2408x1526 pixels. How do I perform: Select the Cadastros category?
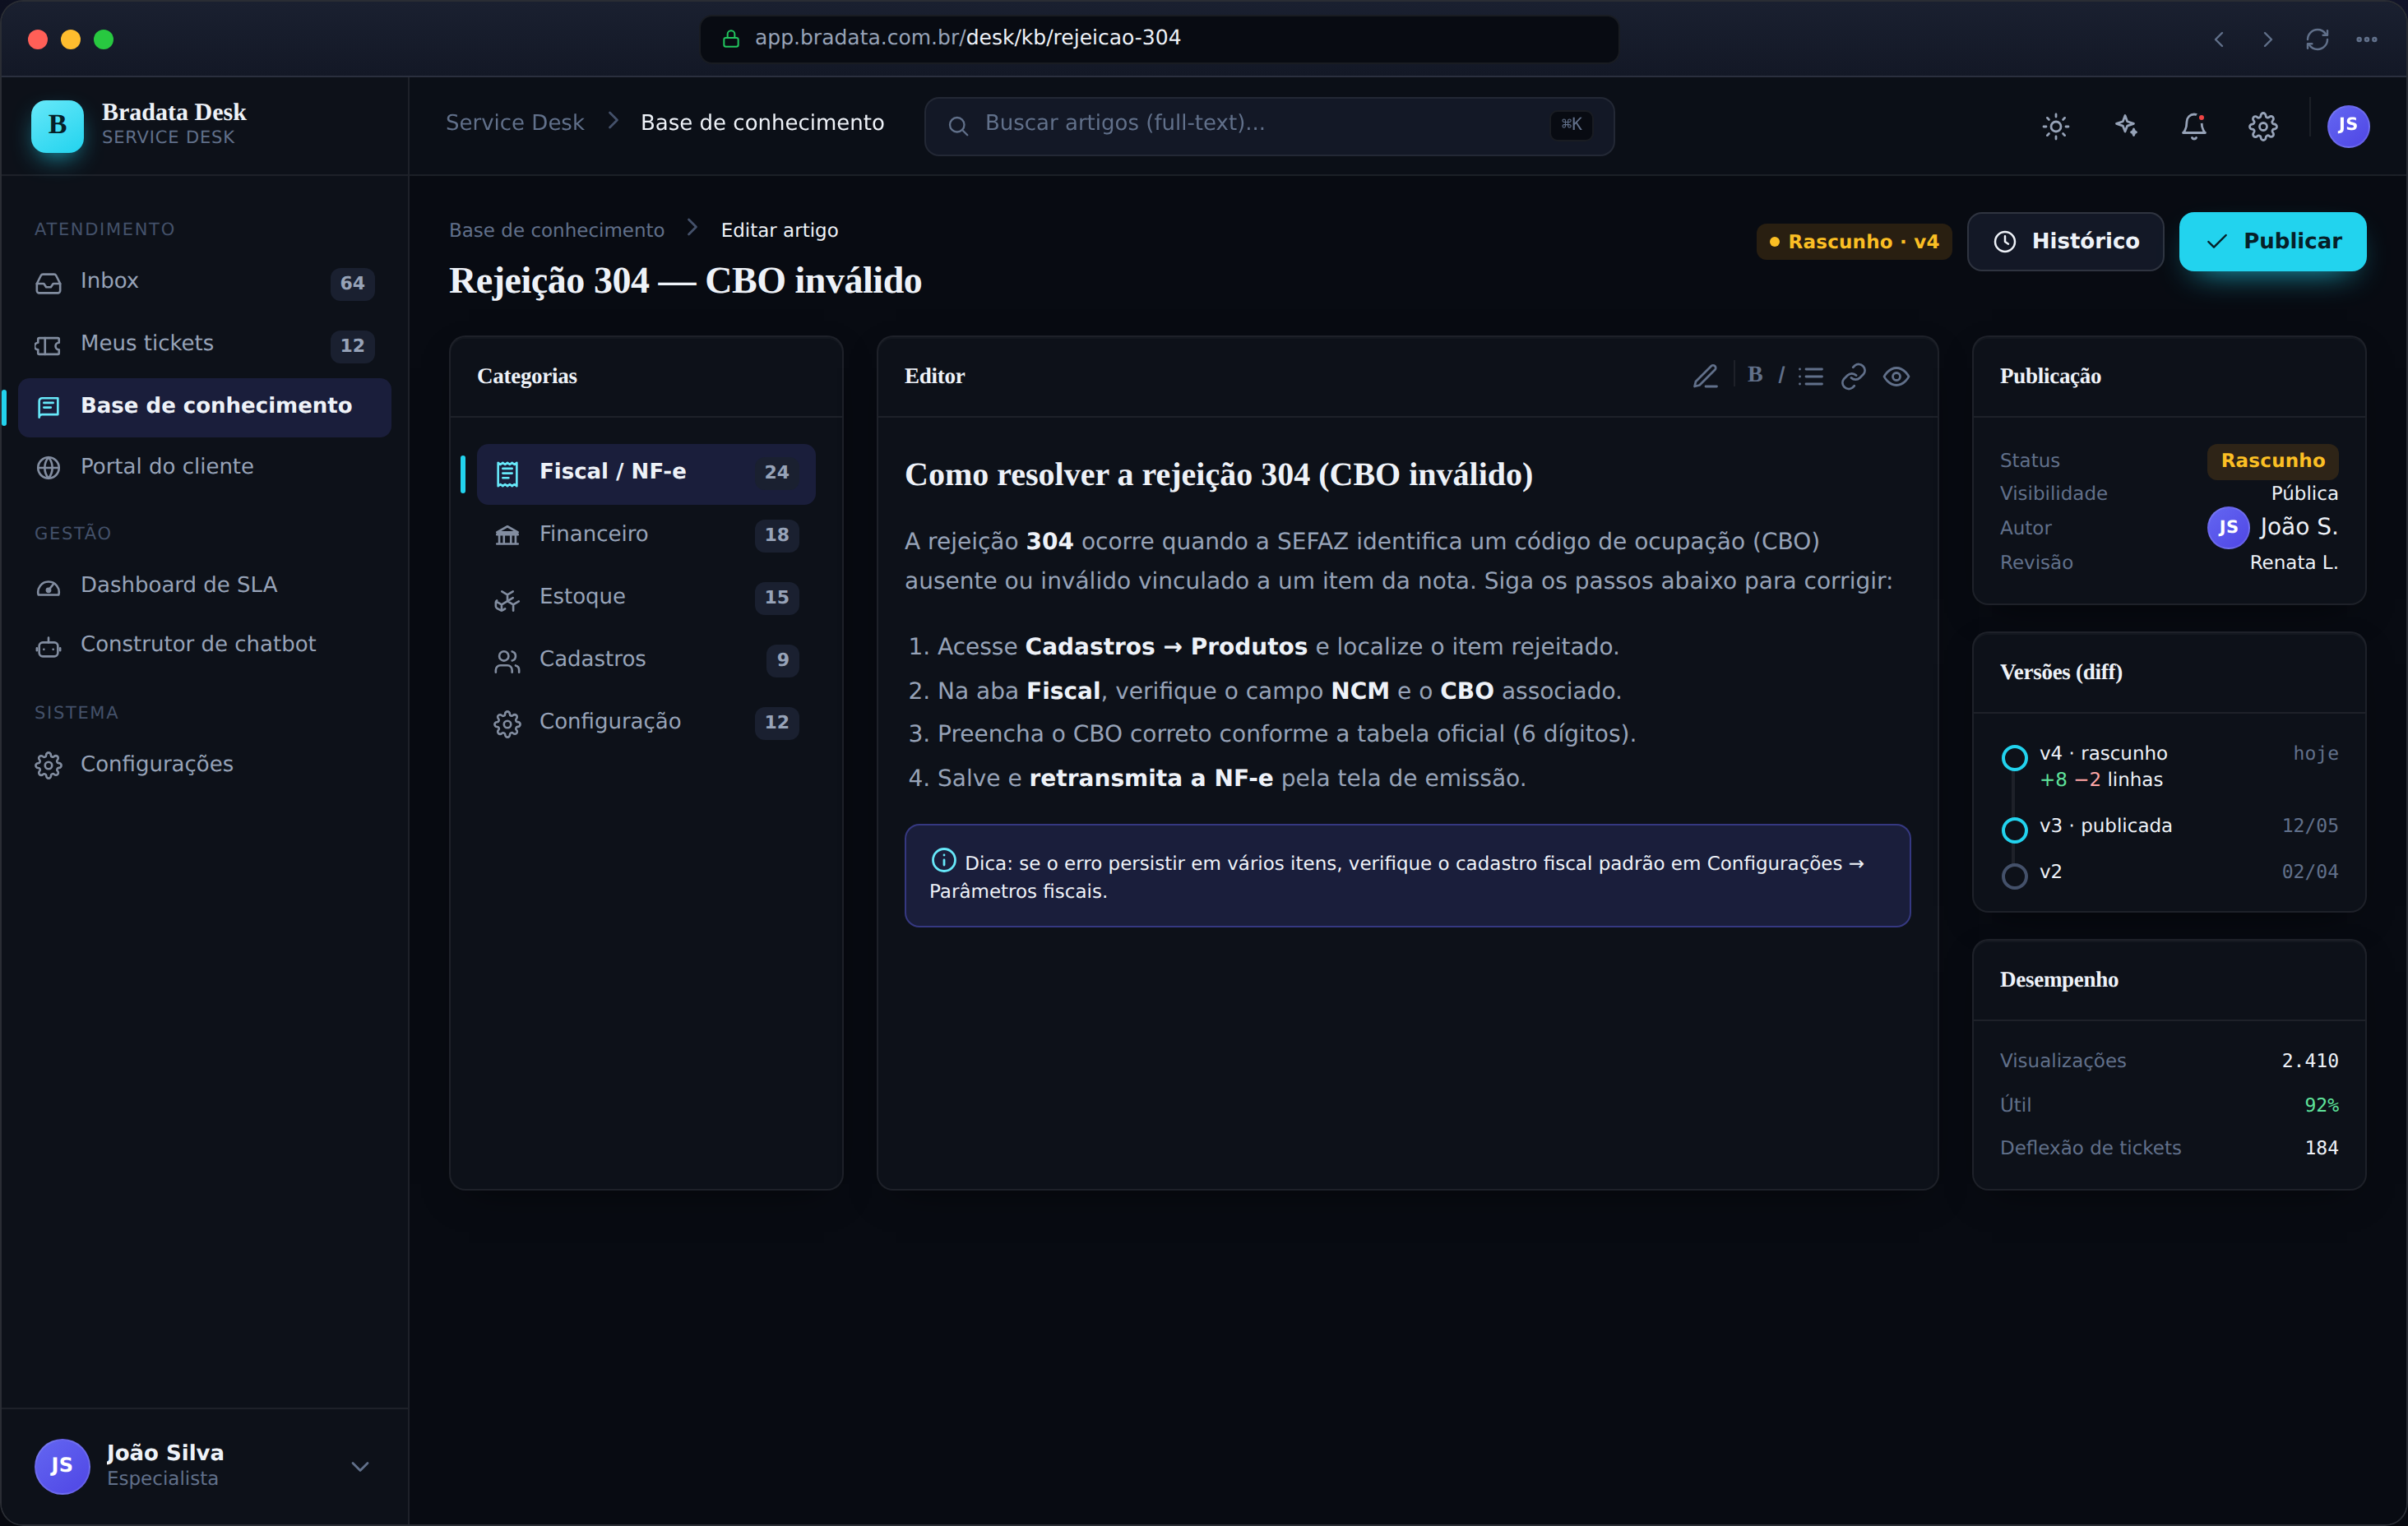click(646, 660)
